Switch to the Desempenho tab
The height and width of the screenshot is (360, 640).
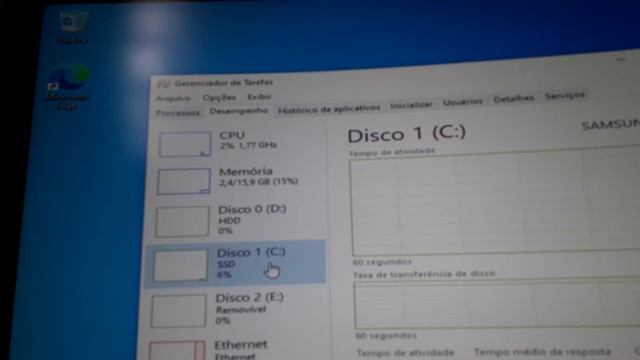pos(239,111)
